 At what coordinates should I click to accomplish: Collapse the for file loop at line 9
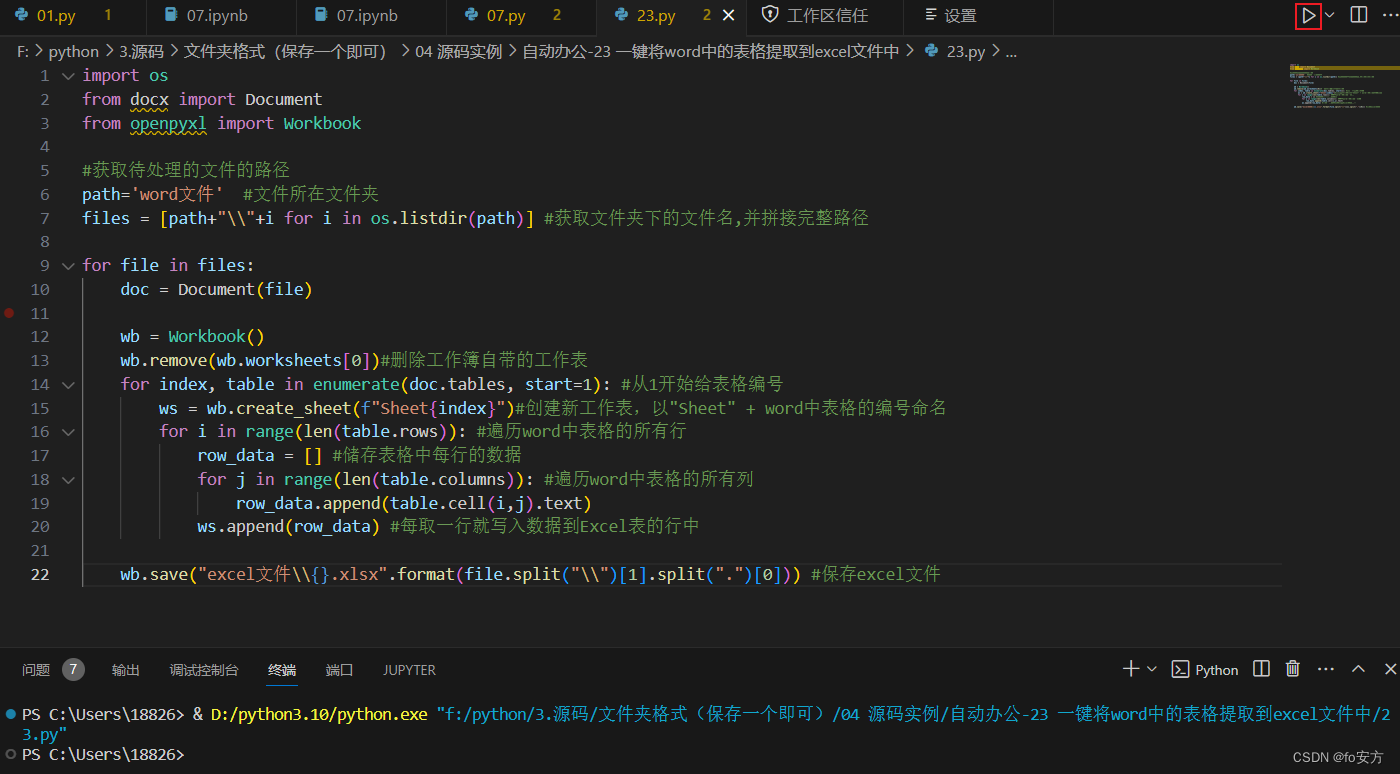pos(68,266)
